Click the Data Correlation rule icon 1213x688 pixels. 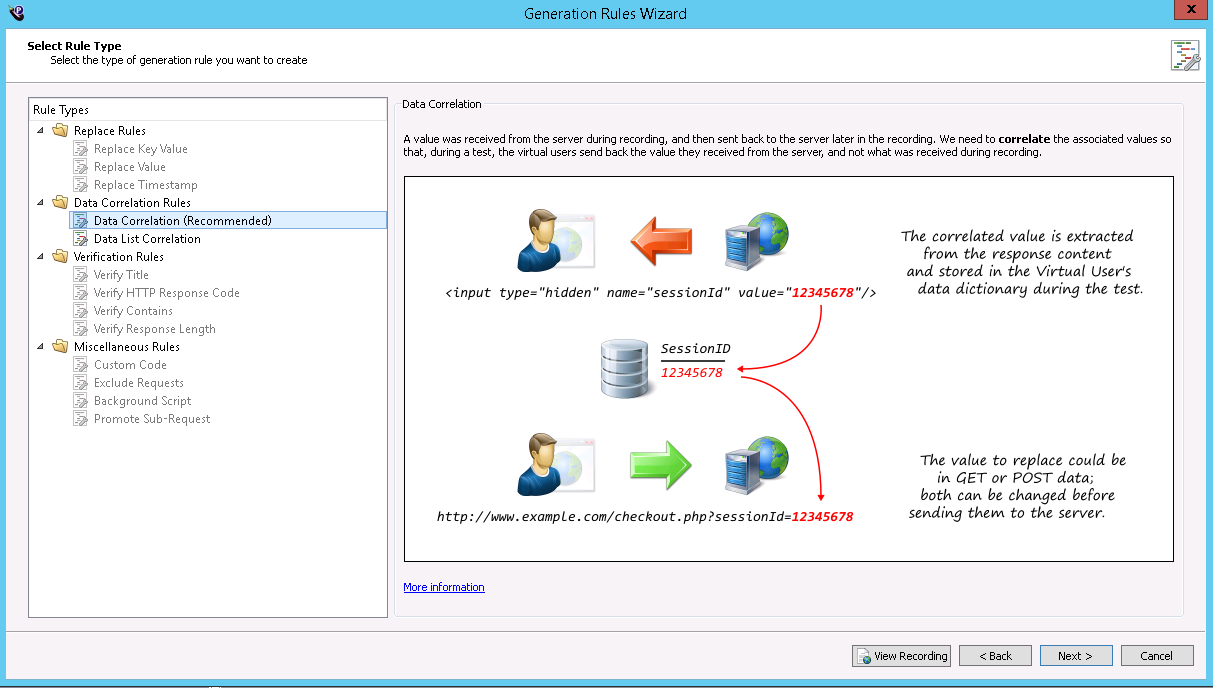tap(80, 221)
